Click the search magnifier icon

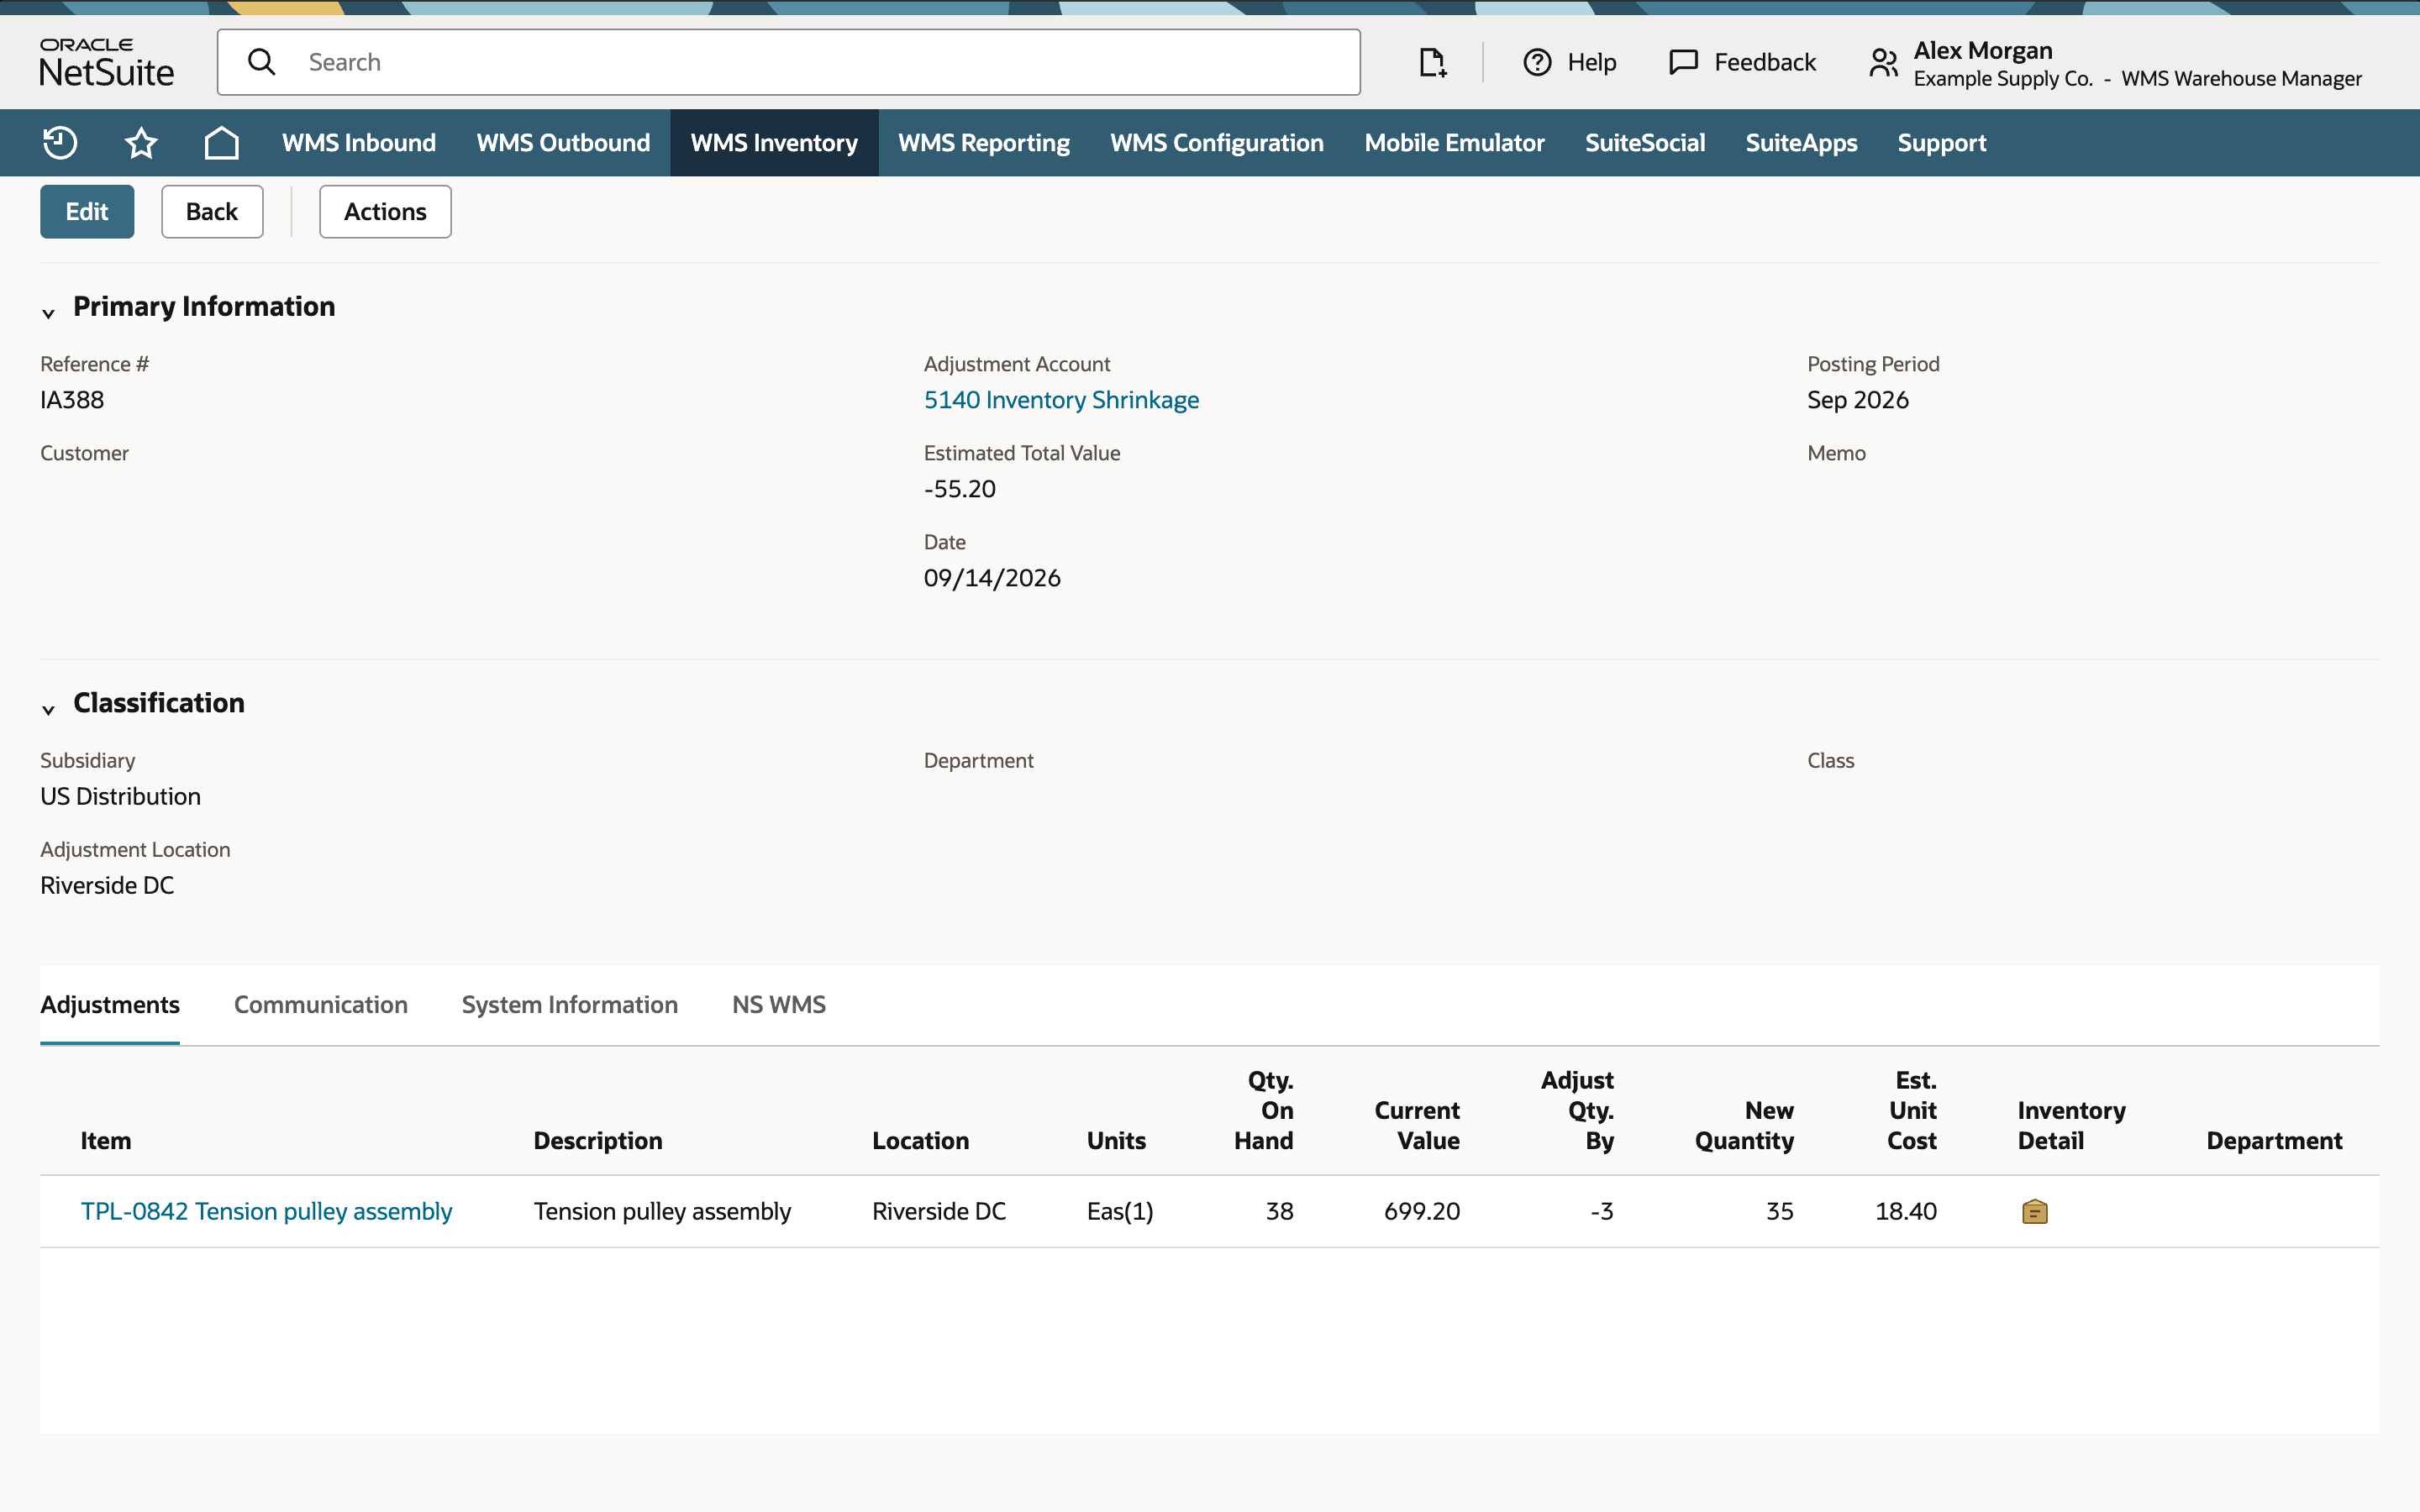[x=262, y=62]
